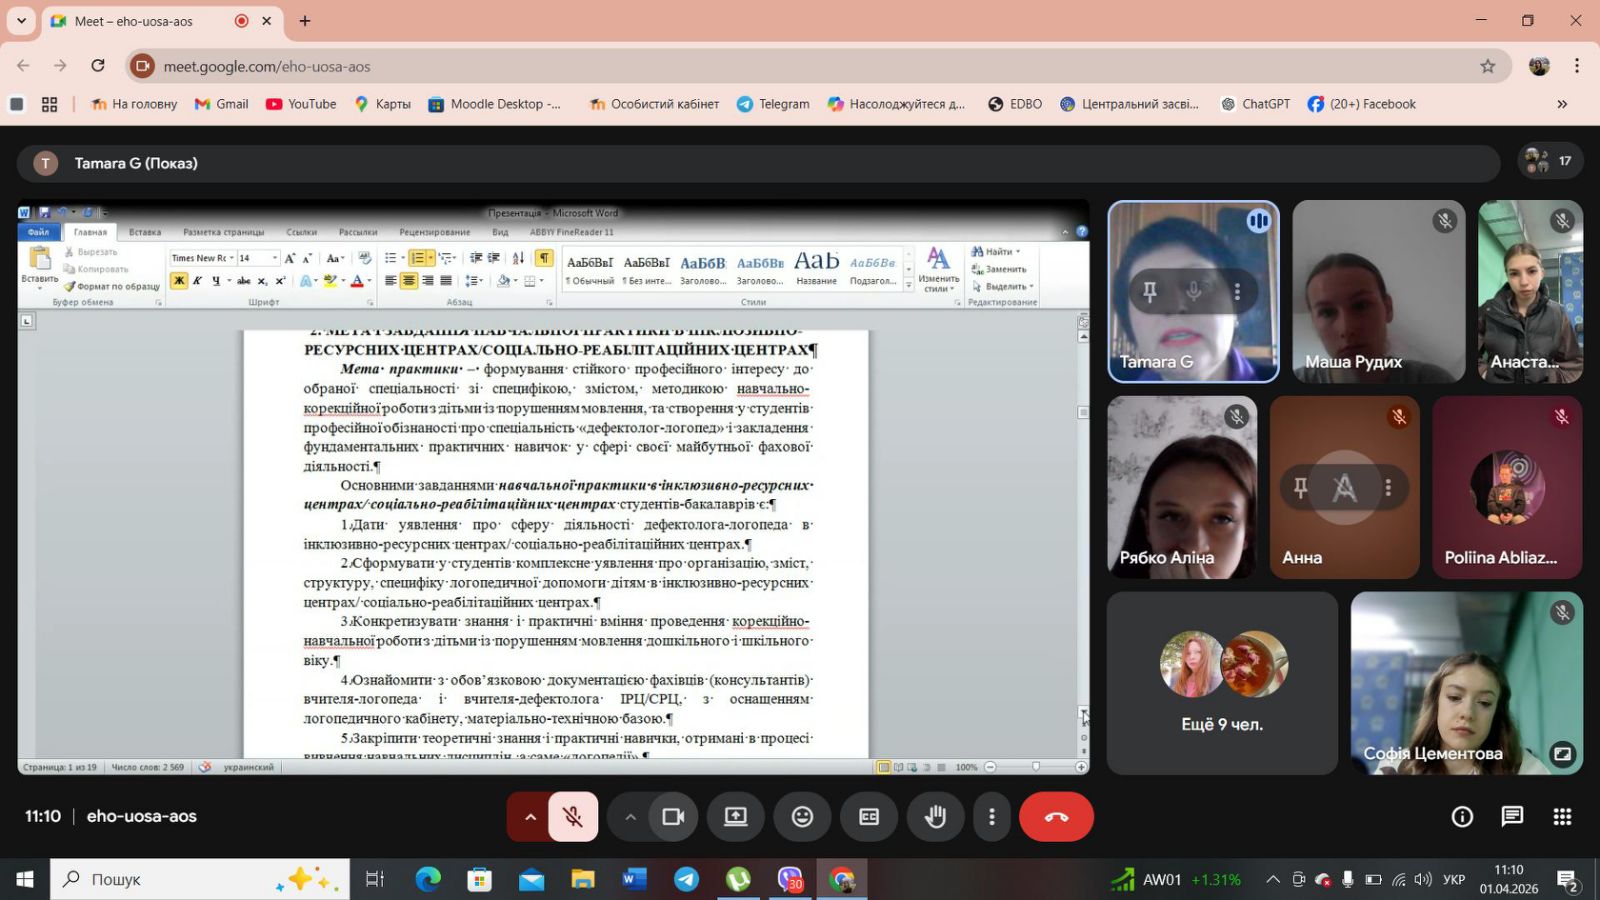Open the 'Ещё 9 чел.' participants tile
Viewport: 1600px width, 900px height.
tap(1222, 683)
